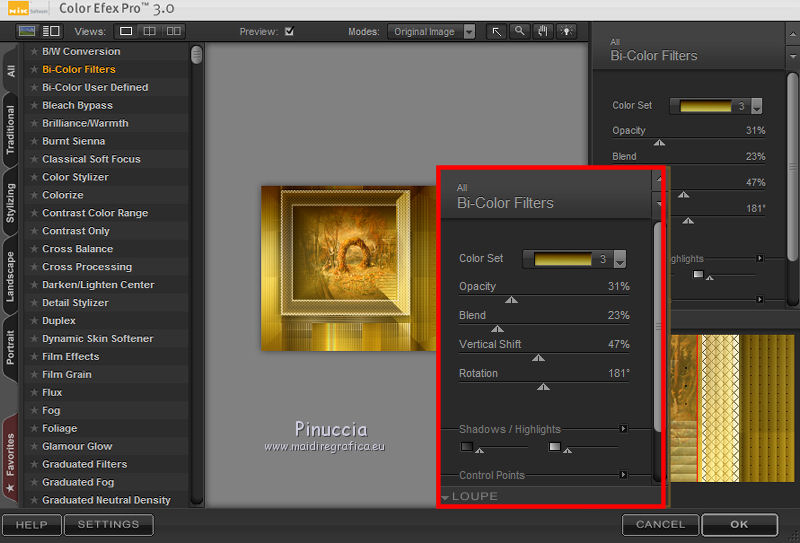Star the Graduated Fog filter
This screenshot has height=543, width=800.
tap(34, 482)
